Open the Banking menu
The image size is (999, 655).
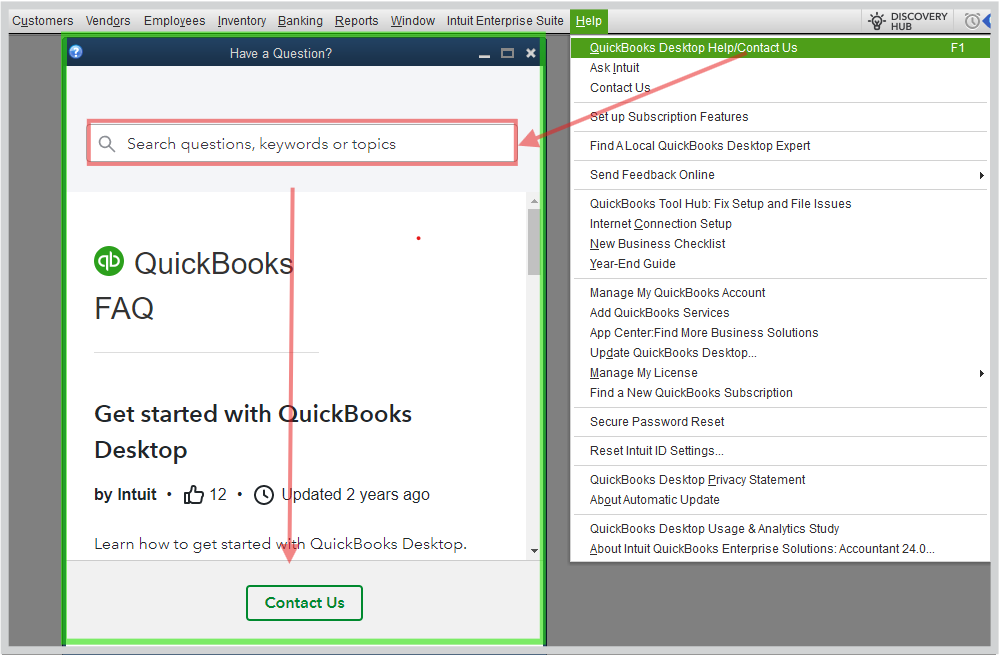coord(300,21)
